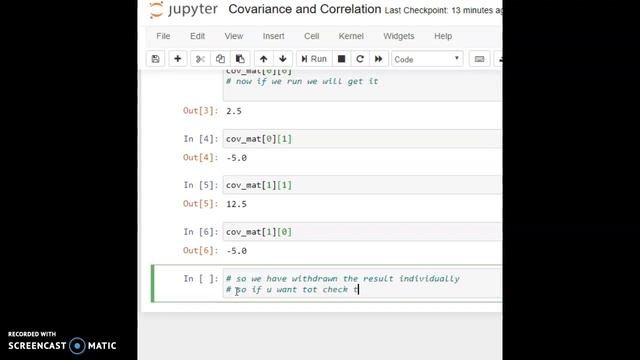Viewport: 640px width, 360px height.
Task: Click the In [6] prompt label
Action: tap(201, 232)
